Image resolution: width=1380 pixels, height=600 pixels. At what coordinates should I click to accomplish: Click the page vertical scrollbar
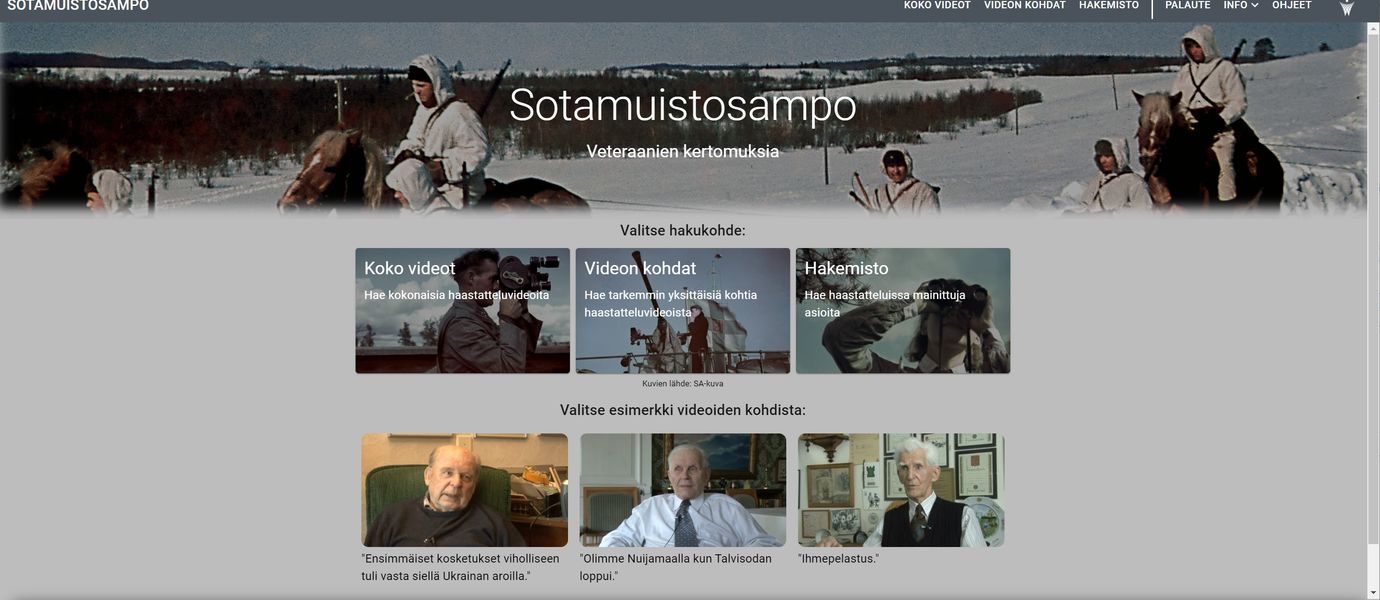(1373, 300)
